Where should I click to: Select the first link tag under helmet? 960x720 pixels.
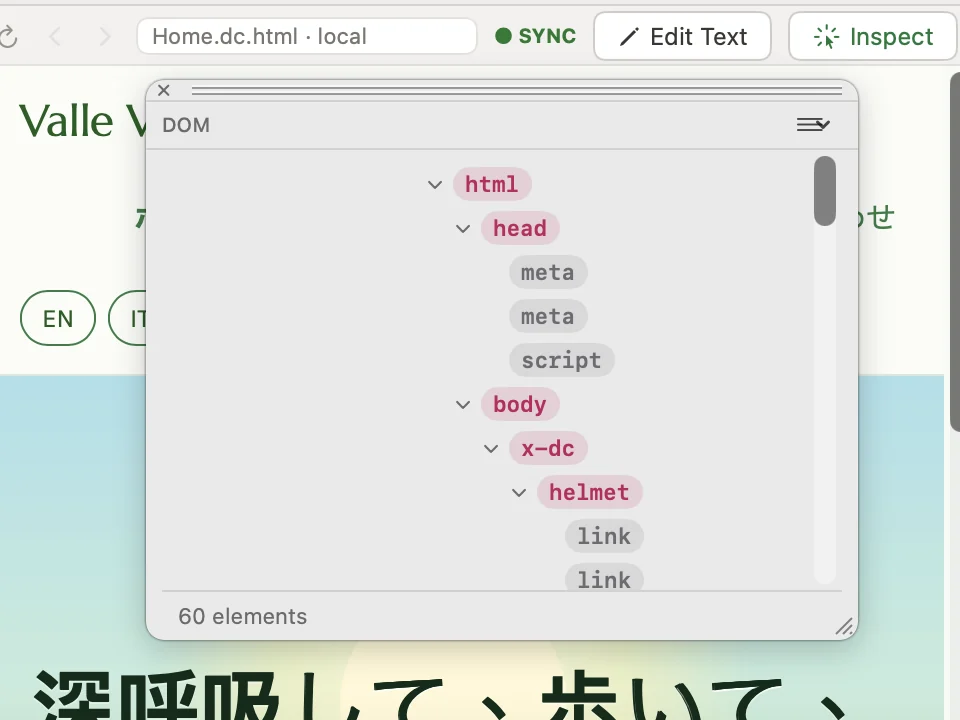click(604, 537)
